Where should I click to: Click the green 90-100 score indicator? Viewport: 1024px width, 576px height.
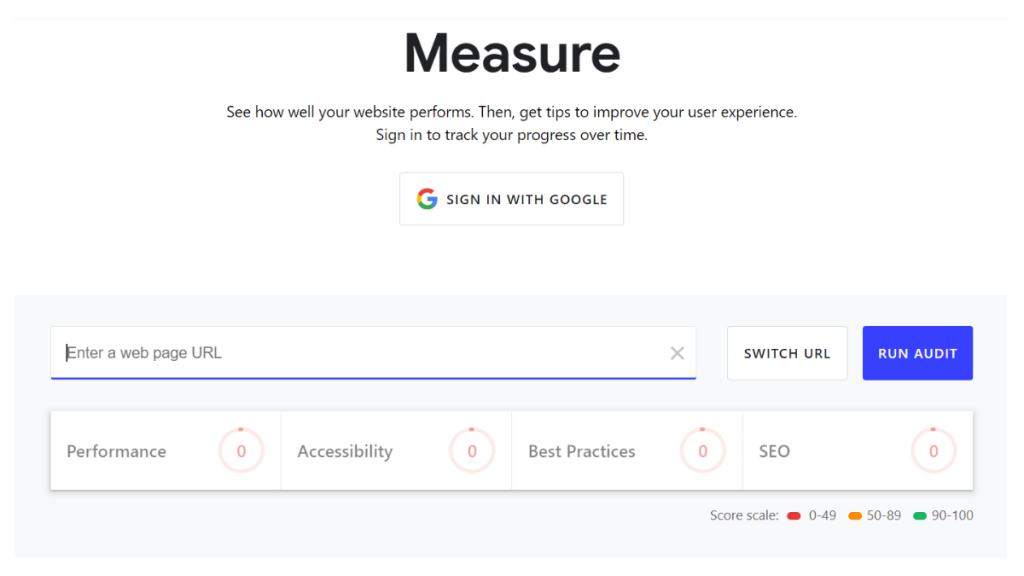pyautogui.click(x=920, y=516)
